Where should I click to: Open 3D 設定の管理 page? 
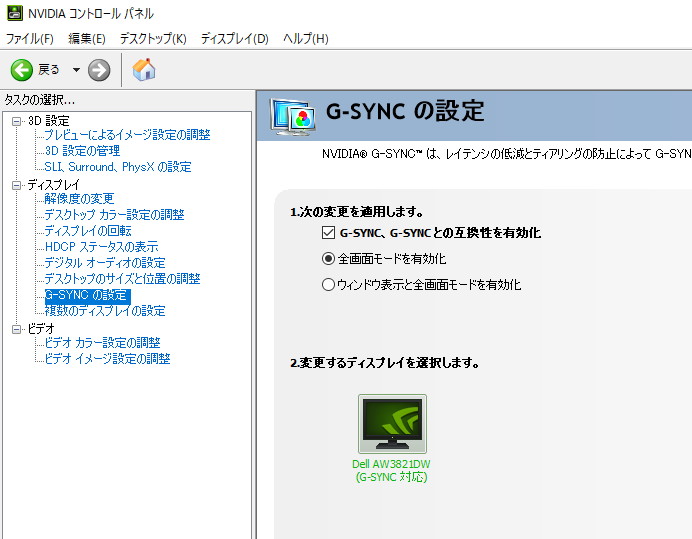pyautogui.click(x=82, y=151)
